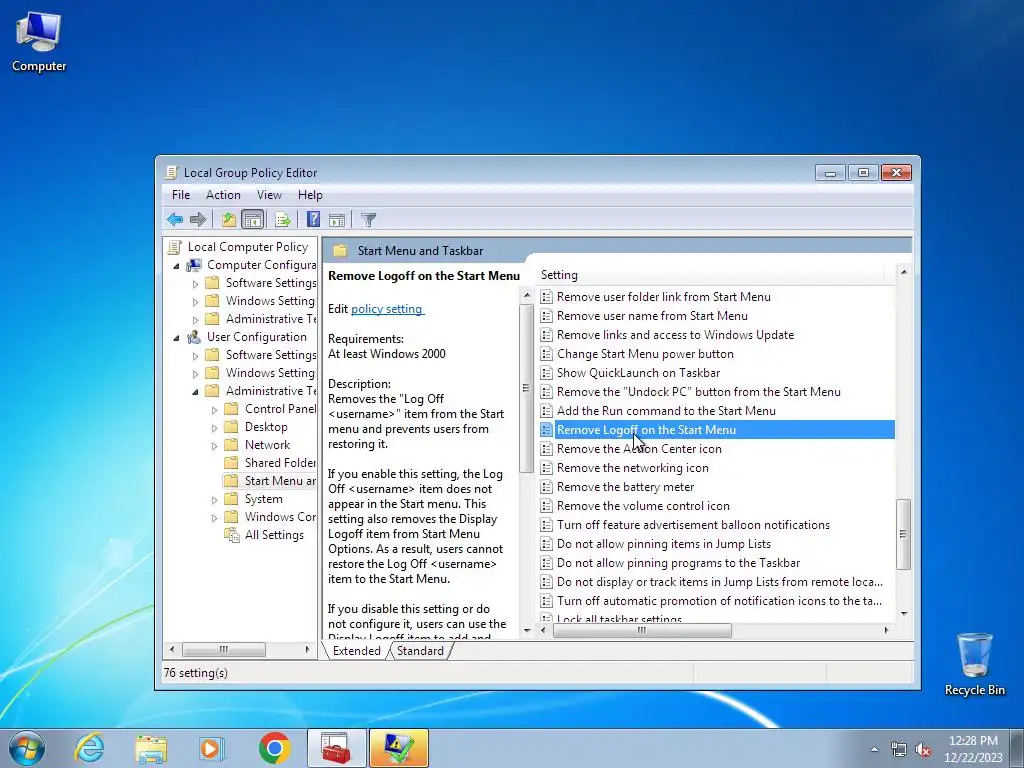Open the Action menu

(223, 195)
